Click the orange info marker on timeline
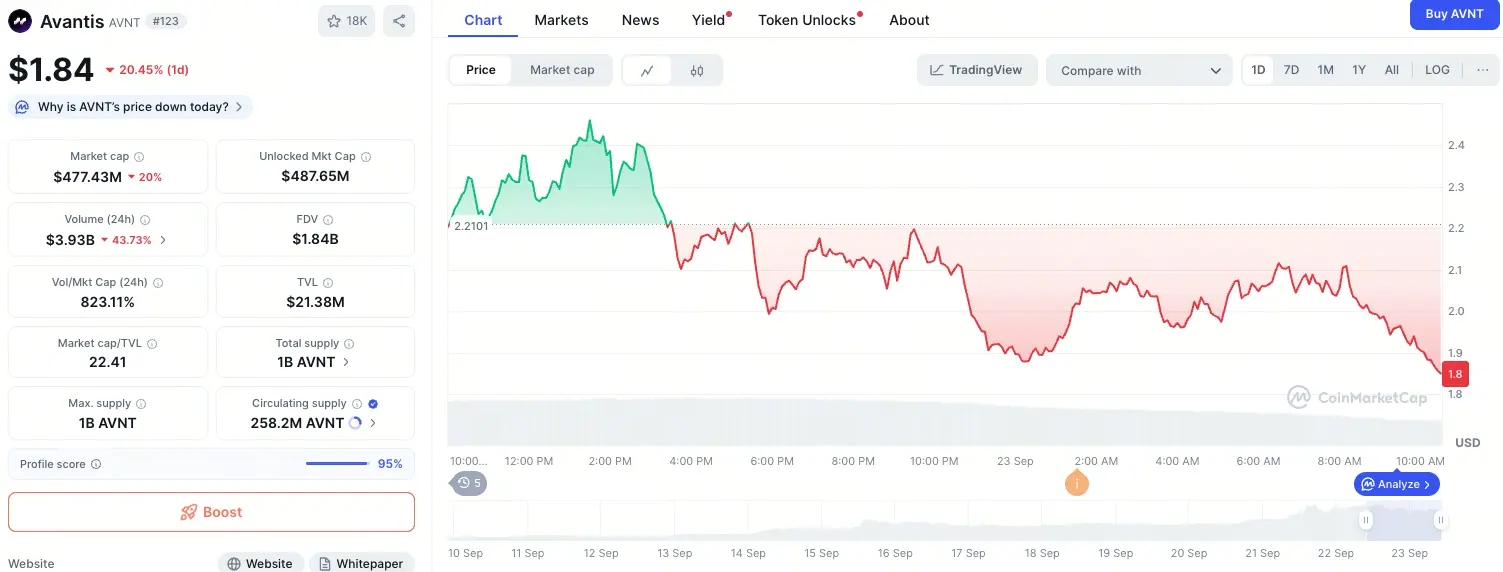1503x572 pixels. point(1077,483)
